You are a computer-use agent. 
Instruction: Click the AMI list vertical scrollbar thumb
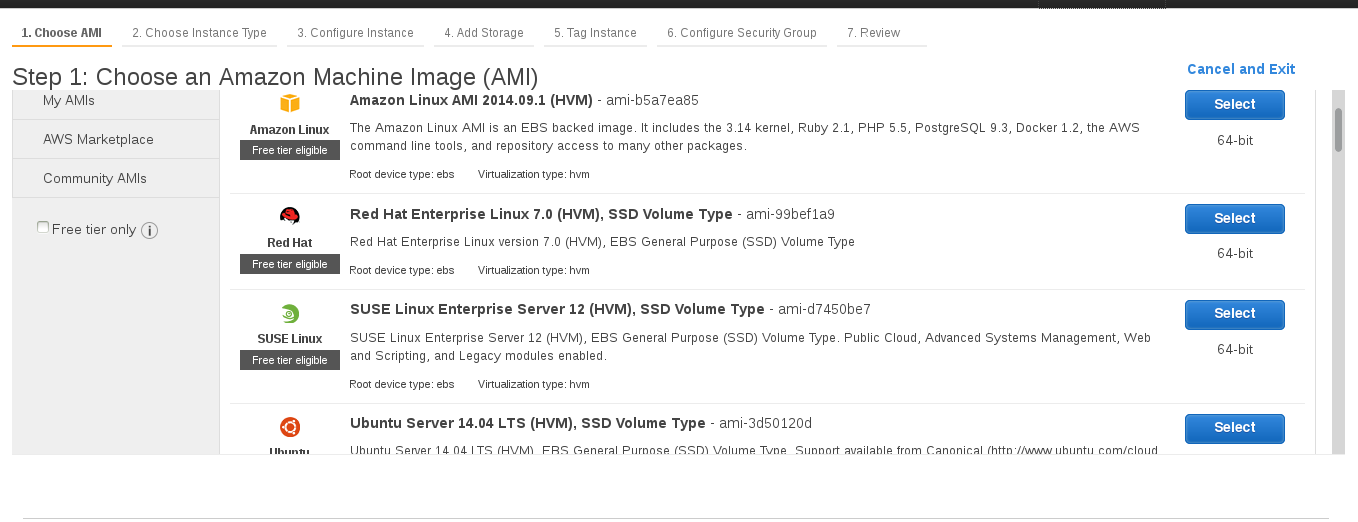tap(1338, 129)
